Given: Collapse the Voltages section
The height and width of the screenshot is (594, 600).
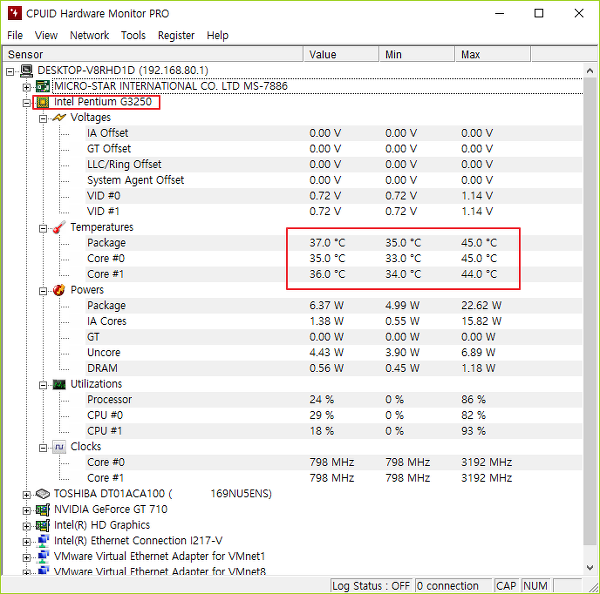Looking at the screenshot, I should coord(43,119).
